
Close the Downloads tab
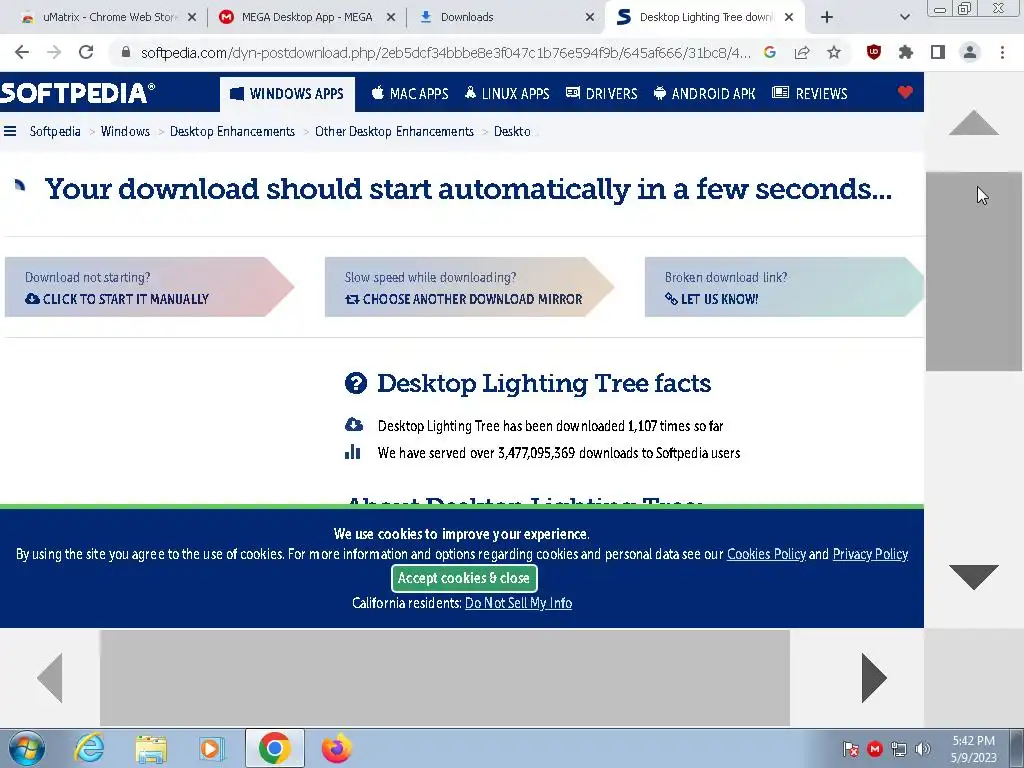(590, 18)
